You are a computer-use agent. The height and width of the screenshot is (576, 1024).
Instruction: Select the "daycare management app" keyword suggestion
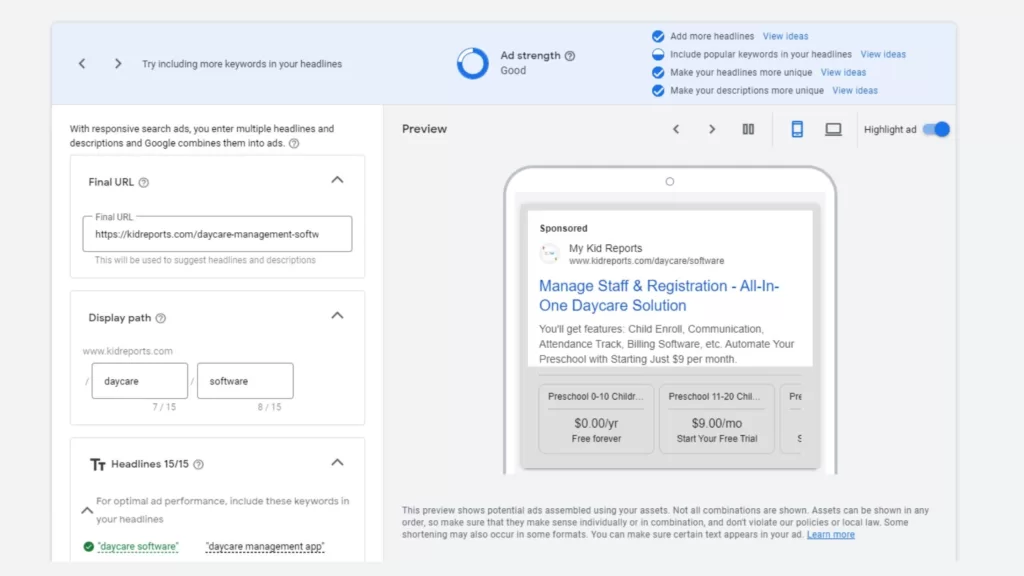tap(265, 547)
